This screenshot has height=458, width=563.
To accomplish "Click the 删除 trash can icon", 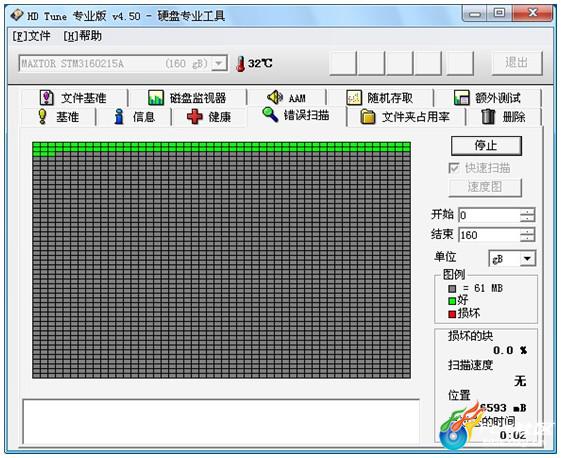I will (x=488, y=117).
